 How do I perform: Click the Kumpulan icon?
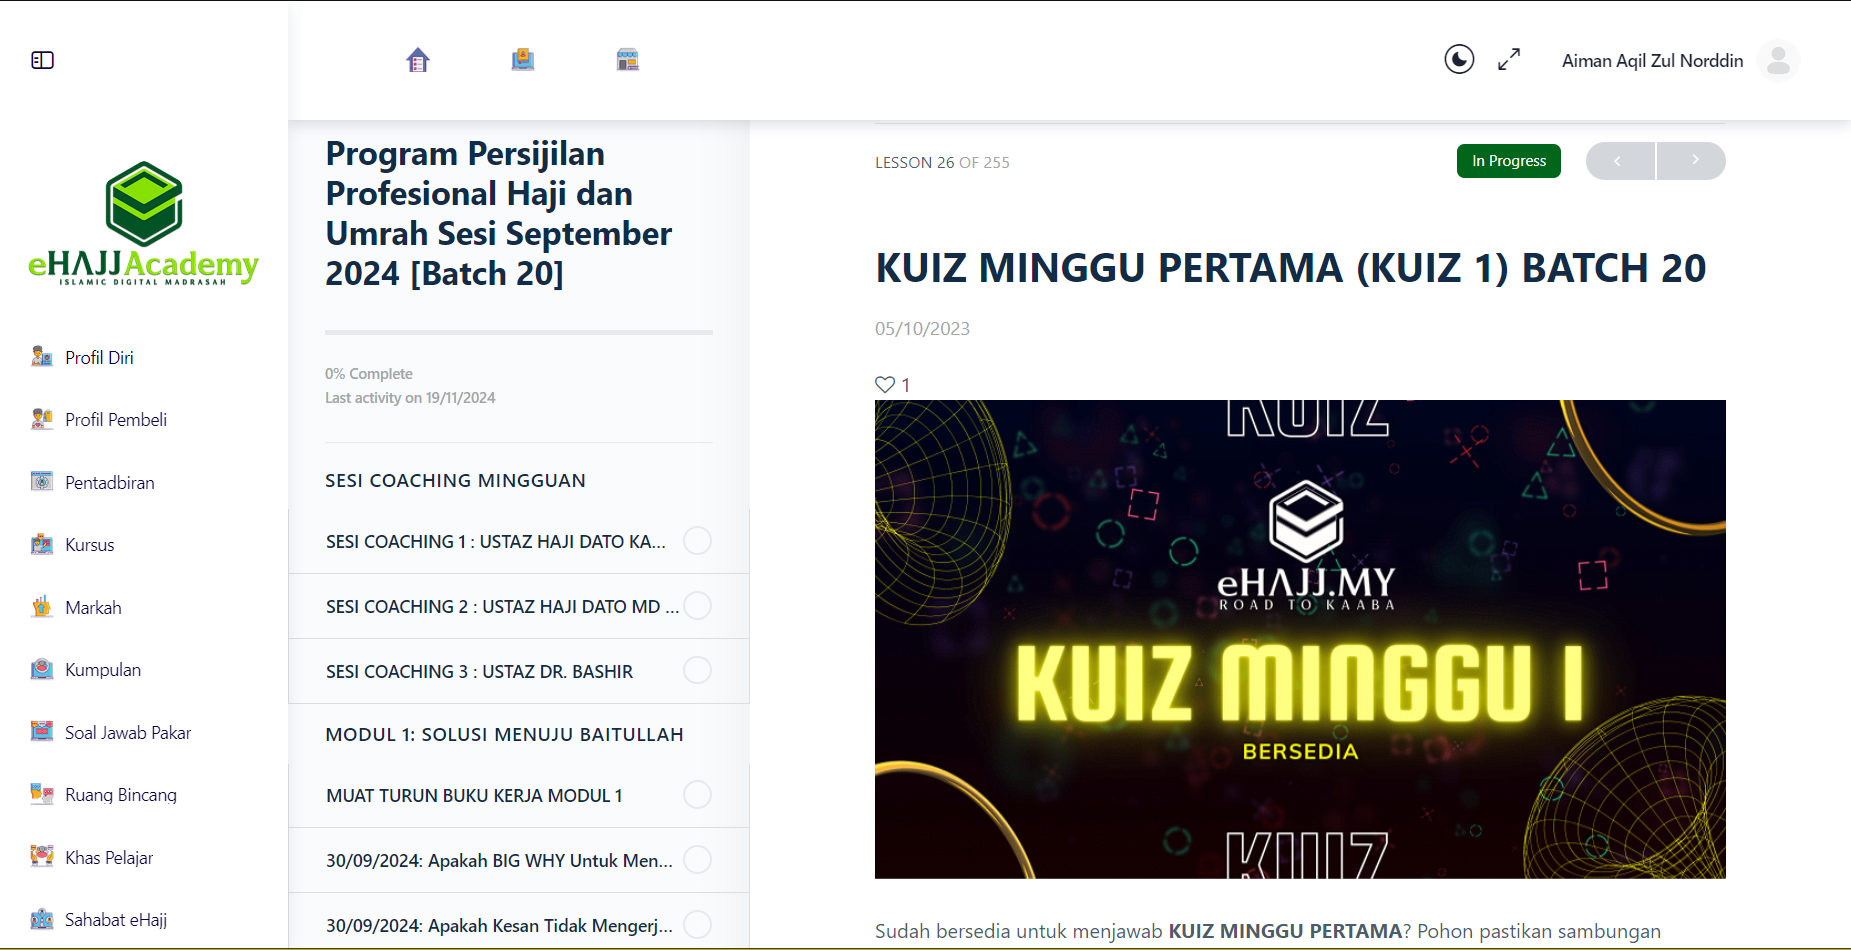point(42,669)
